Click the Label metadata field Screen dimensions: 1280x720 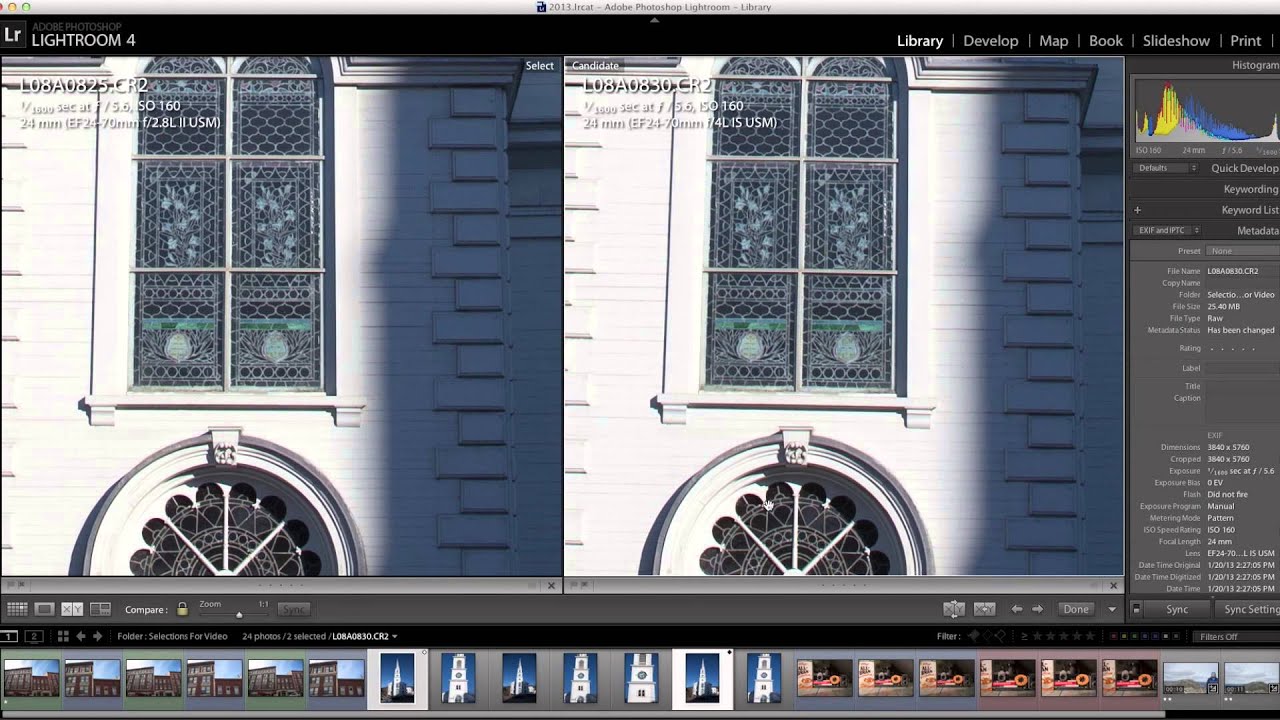coord(1242,368)
